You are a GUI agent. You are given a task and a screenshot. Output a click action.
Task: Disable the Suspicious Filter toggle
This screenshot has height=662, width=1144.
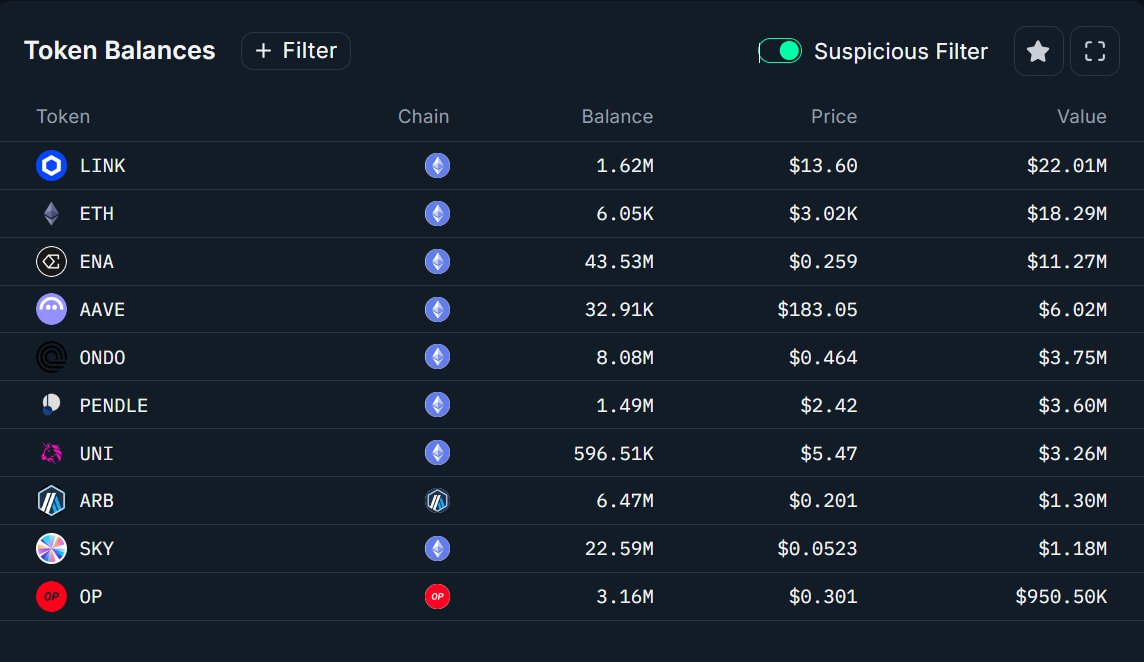[x=780, y=51]
